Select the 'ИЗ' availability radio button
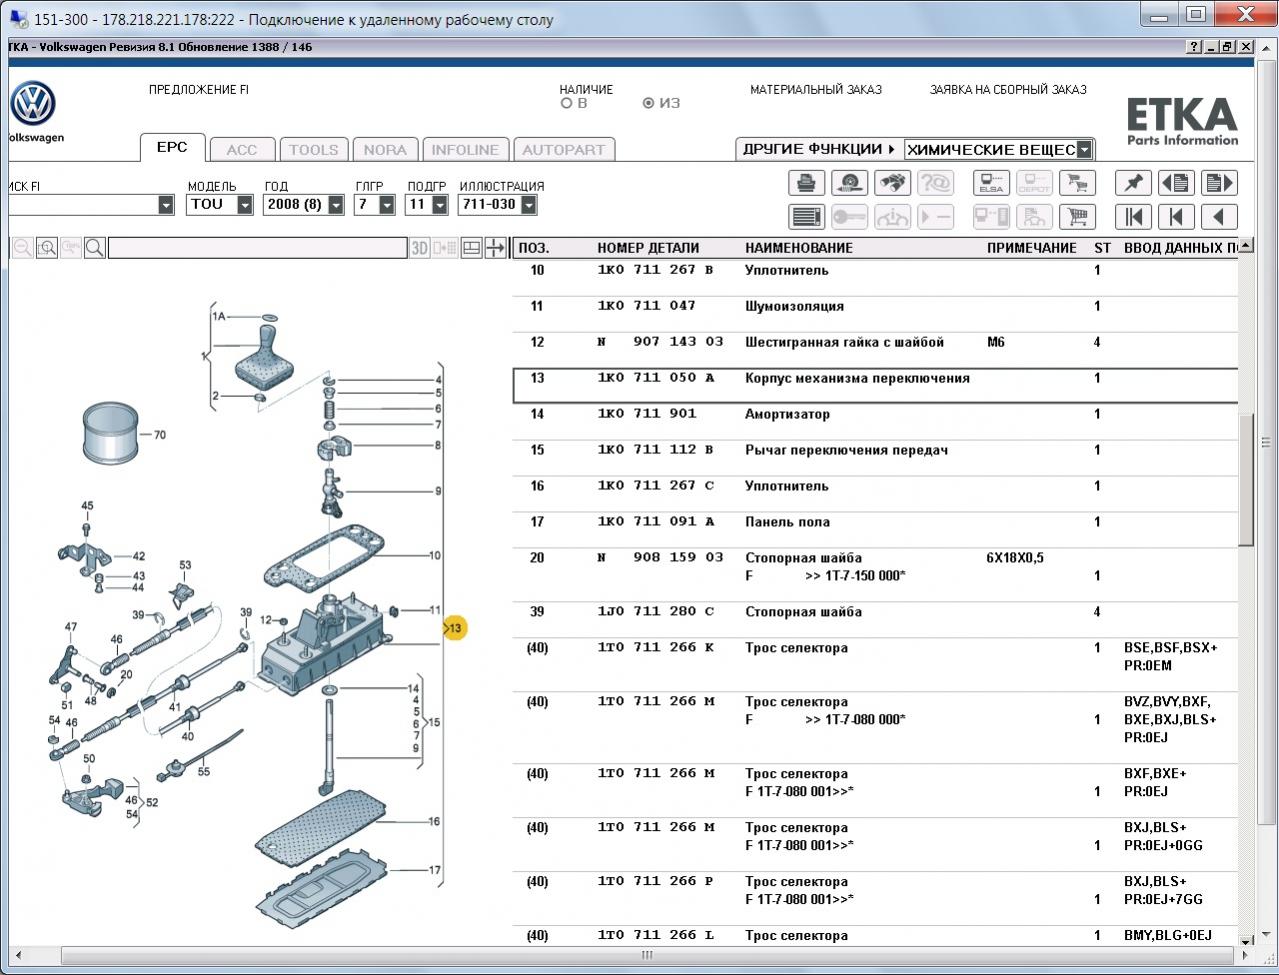The image size is (1279, 975). (648, 103)
